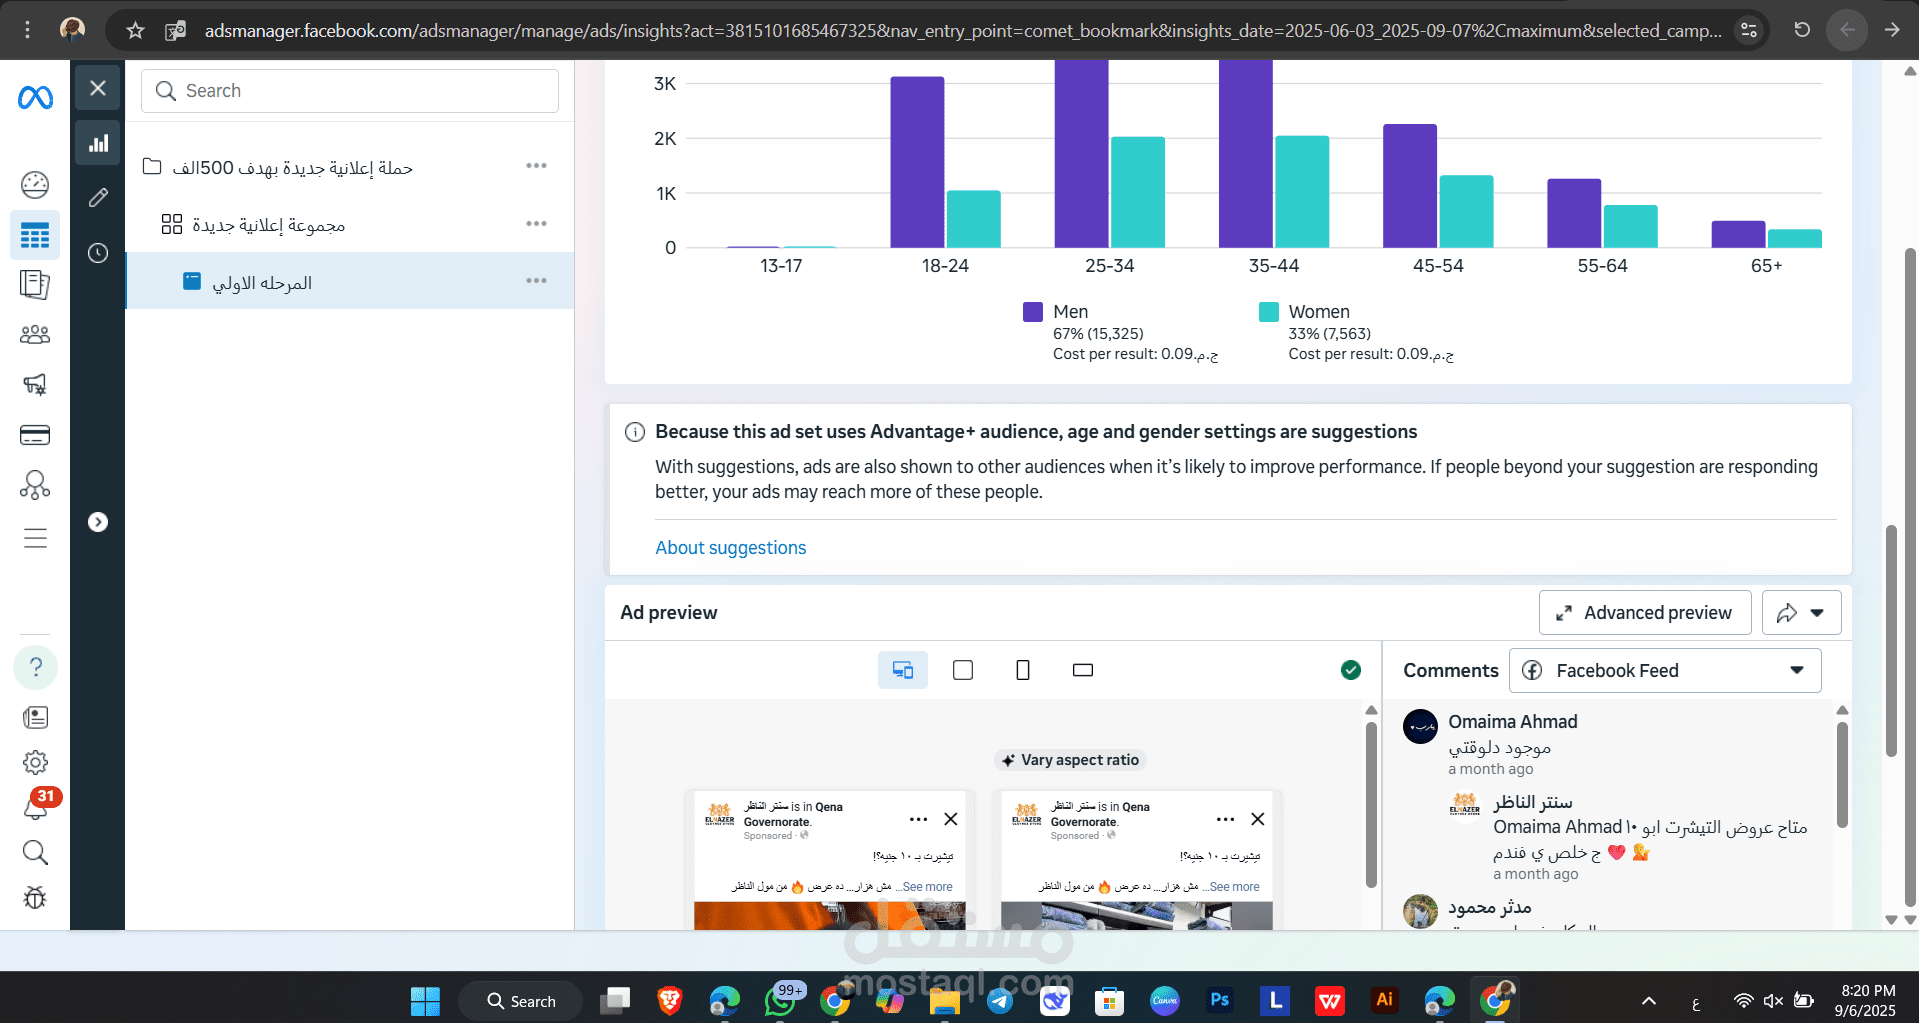Click the magnifier search icon in left rail

(35, 852)
